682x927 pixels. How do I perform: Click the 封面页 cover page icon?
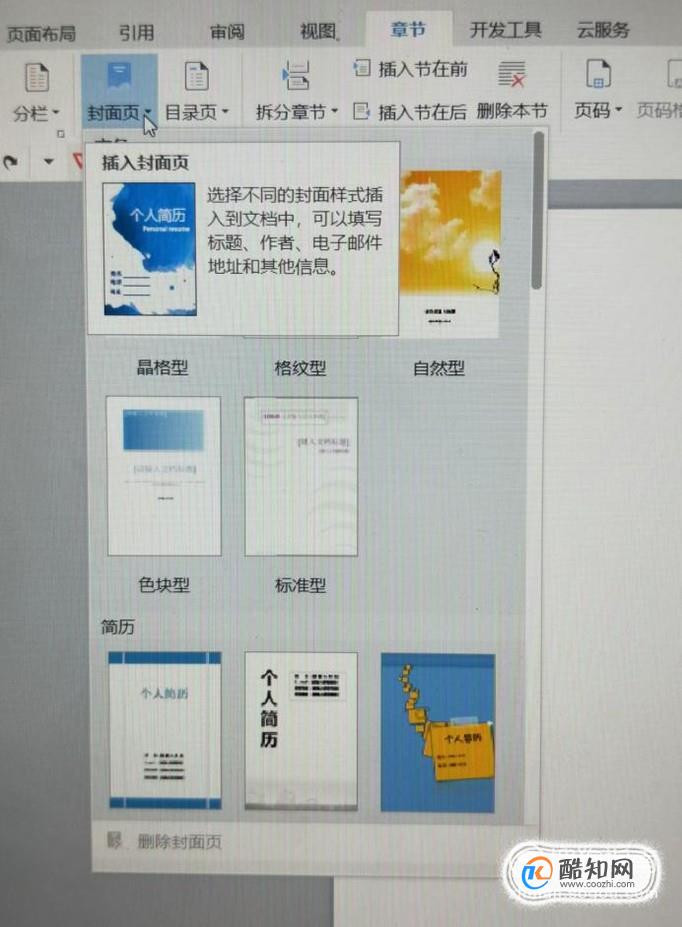(x=119, y=77)
